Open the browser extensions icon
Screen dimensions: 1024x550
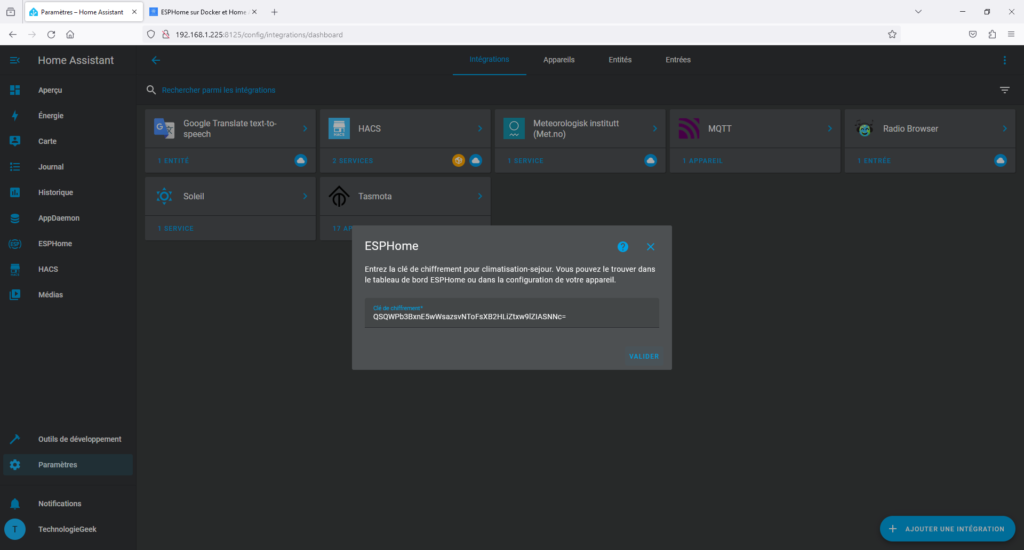click(x=992, y=35)
